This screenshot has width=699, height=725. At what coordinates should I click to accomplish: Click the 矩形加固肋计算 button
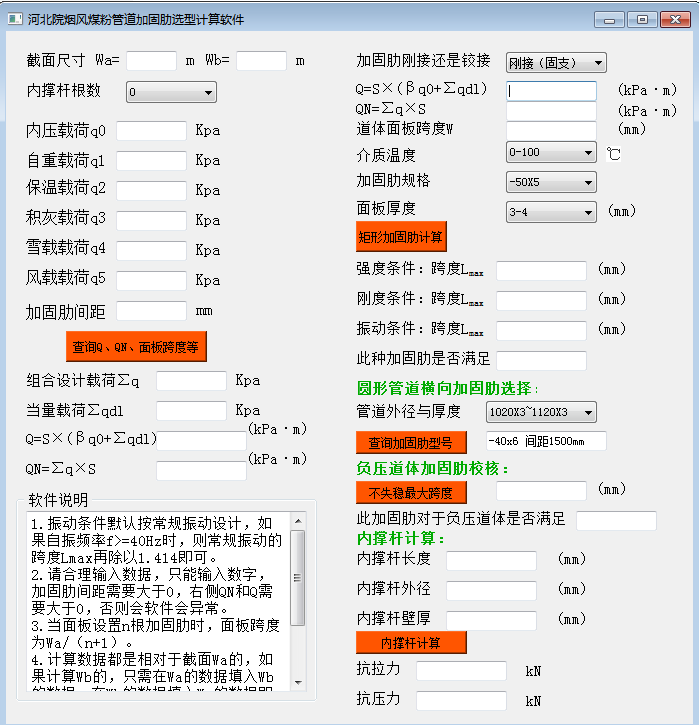pos(401,237)
